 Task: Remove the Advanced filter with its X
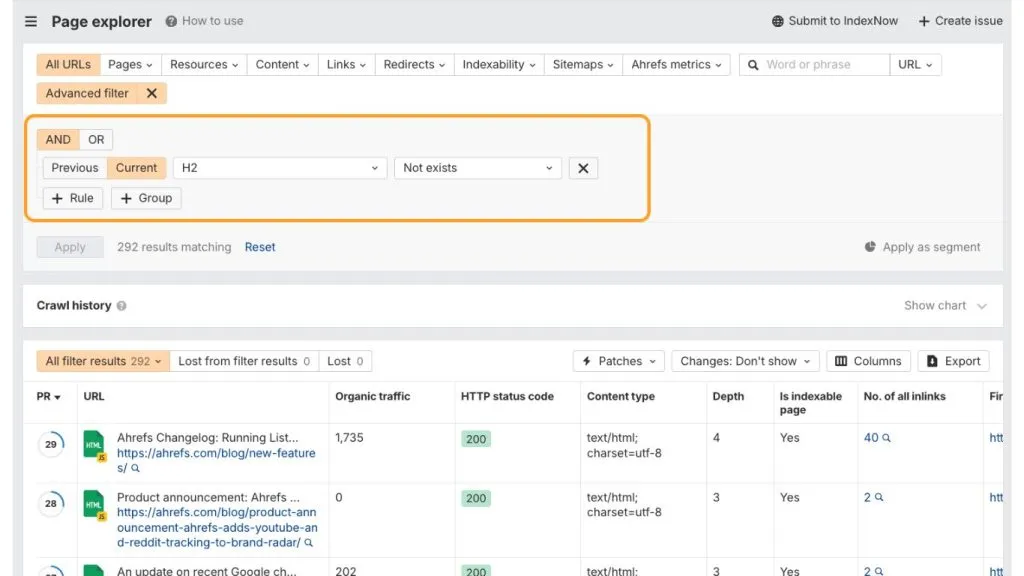[152, 93]
